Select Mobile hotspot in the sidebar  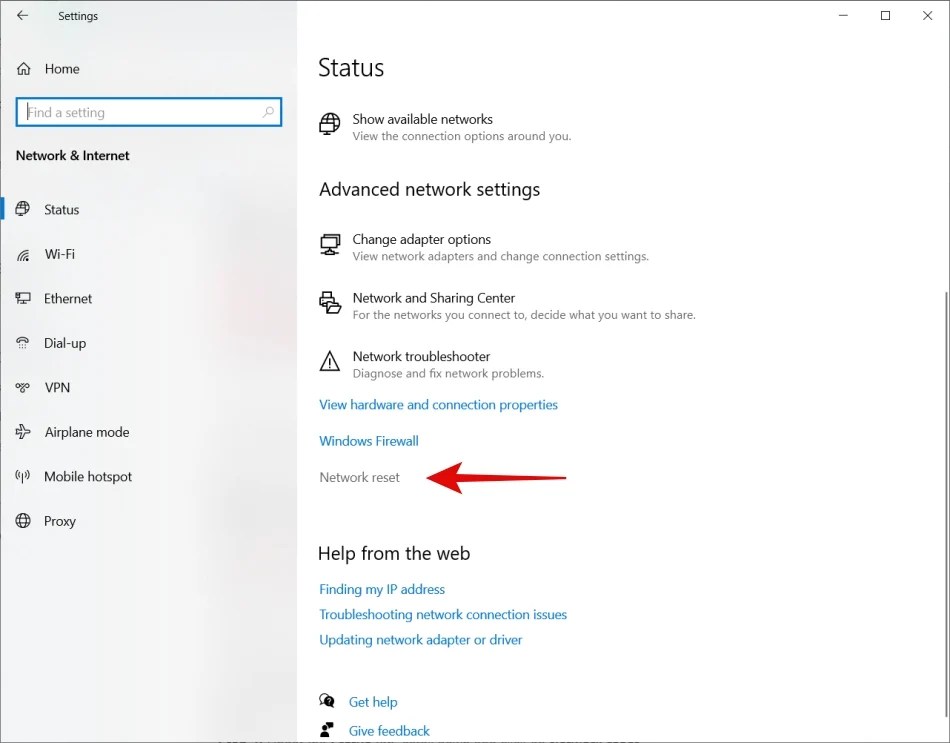88,476
